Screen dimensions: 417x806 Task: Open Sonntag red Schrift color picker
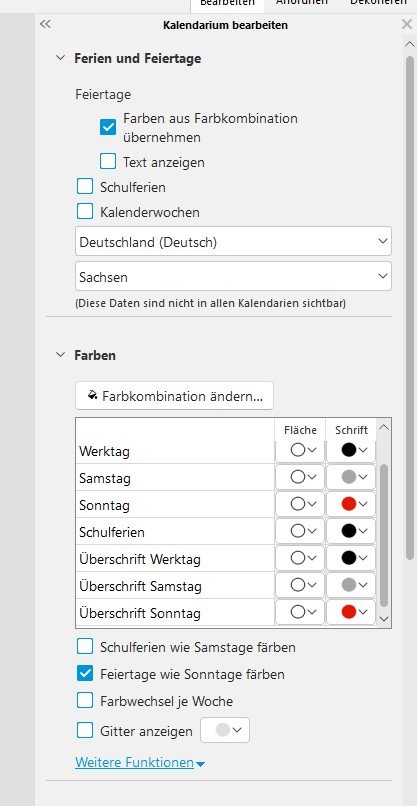pyautogui.click(x=354, y=504)
